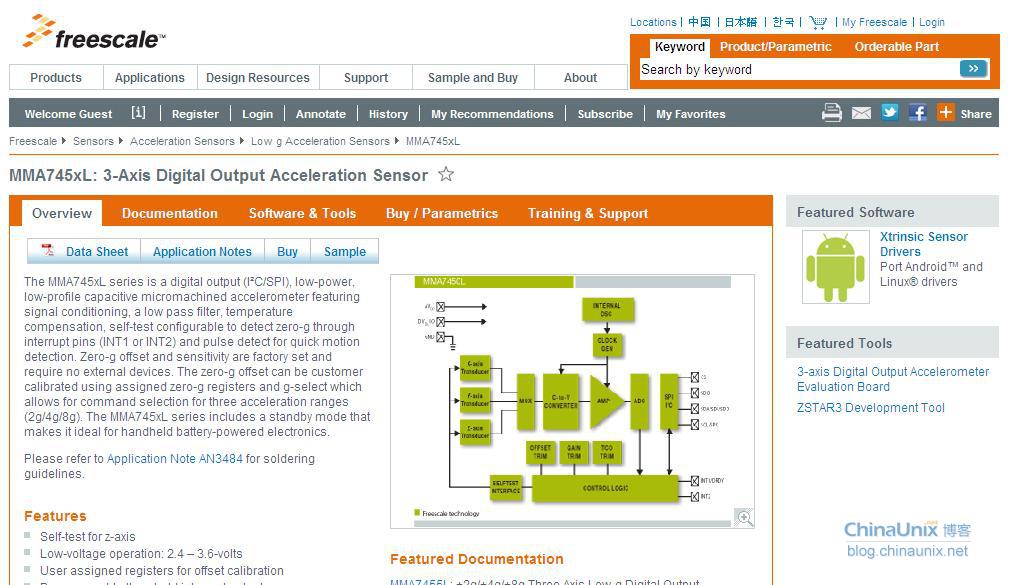
Task: Open My Recommendations
Action: [x=492, y=114]
